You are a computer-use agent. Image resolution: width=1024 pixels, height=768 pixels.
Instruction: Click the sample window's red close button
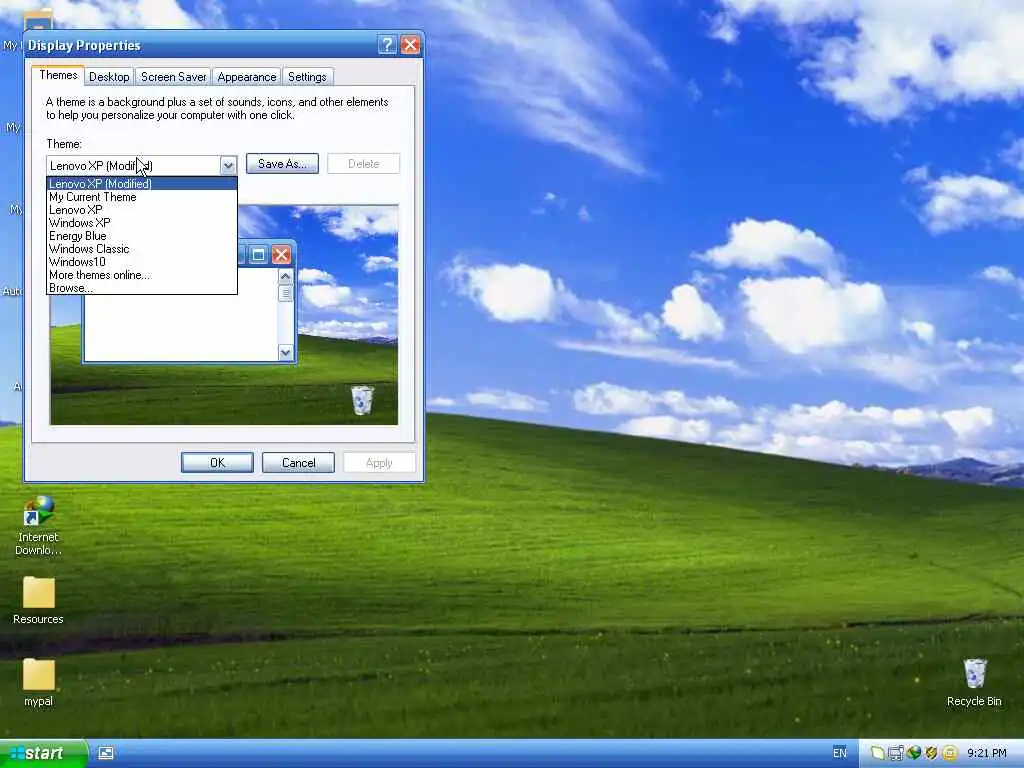281,255
